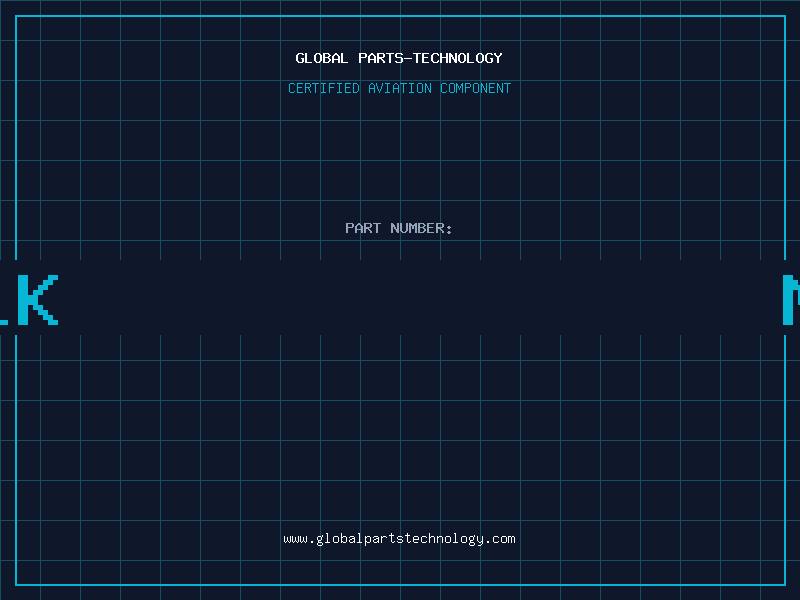Screen dimensions: 800x600
Task: Click the top cyan border line of the frame
Action: tap(400, 16)
